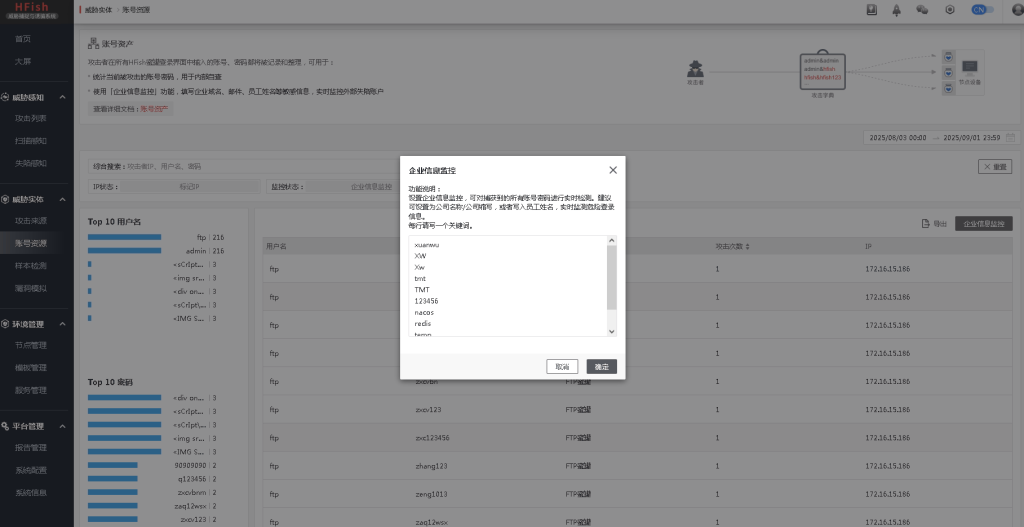Go to 首页 in the sidebar

pos(23,38)
